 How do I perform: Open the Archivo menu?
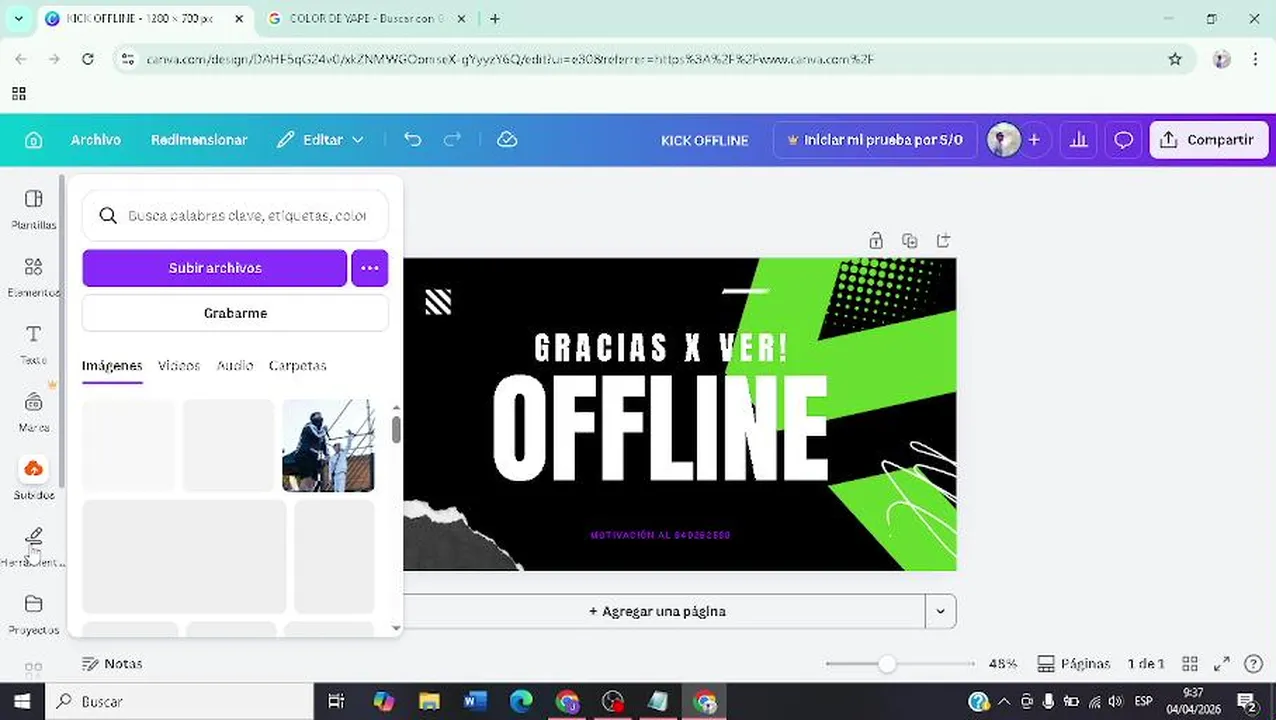(96, 140)
